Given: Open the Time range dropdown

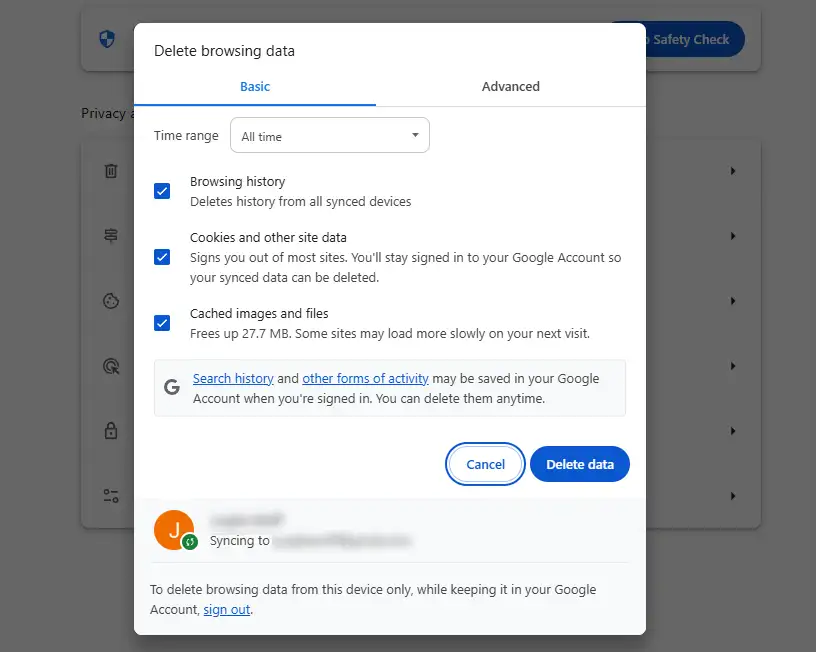Looking at the screenshot, I should pos(330,136).
